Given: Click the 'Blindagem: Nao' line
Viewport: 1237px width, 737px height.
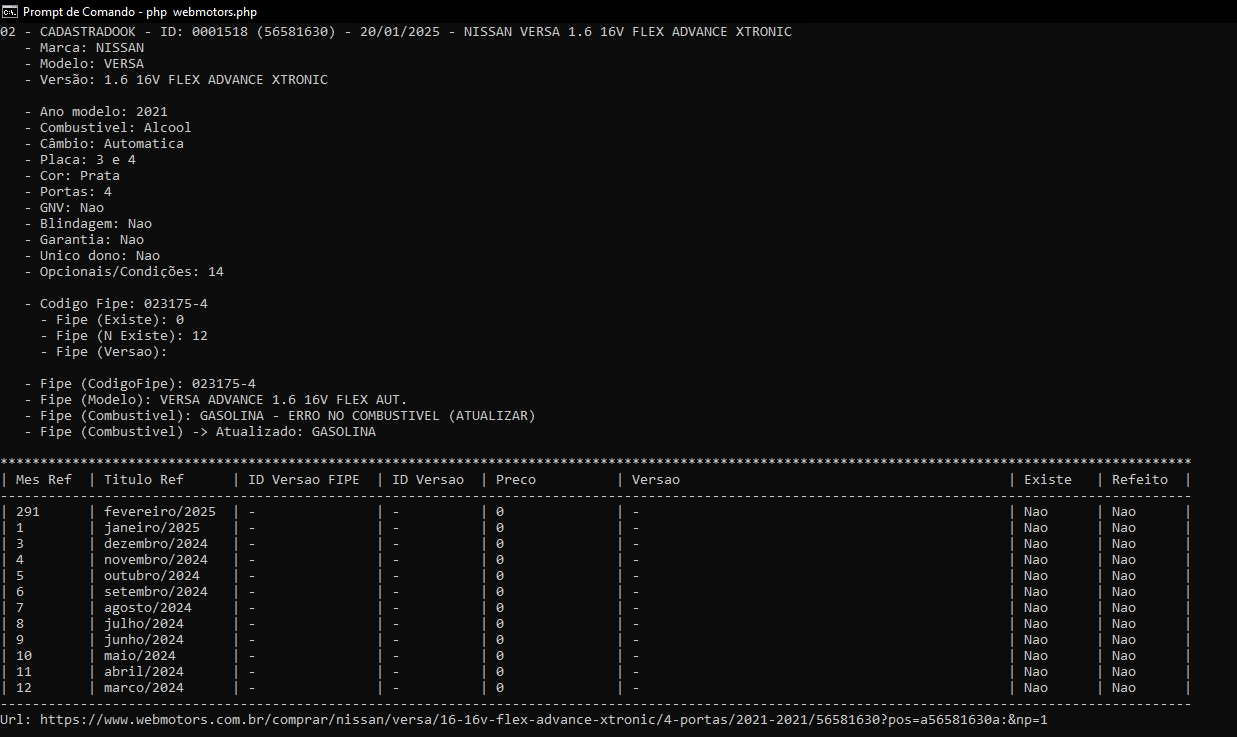Looking at the screenshot, I should [x=88, y=224].
